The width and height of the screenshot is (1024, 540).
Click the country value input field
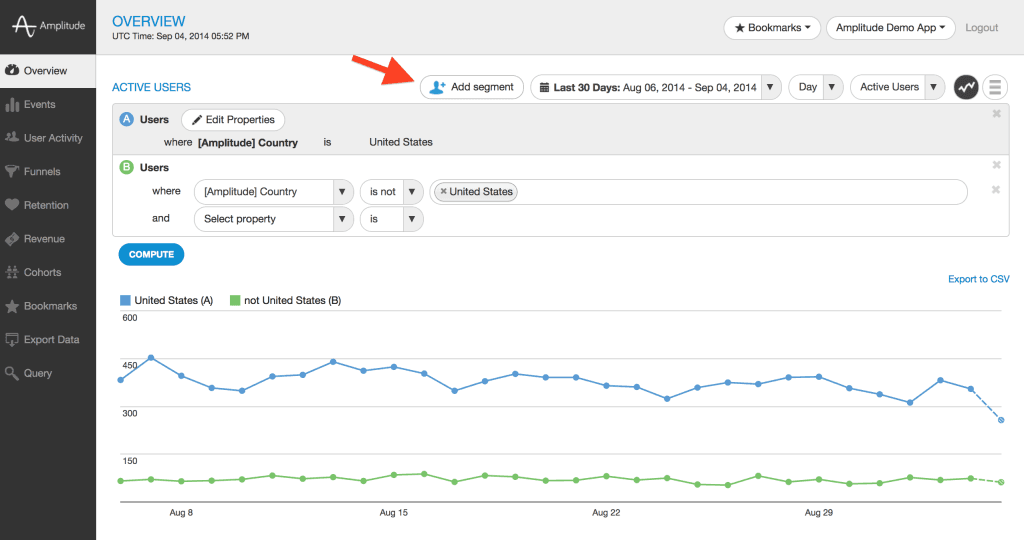tap(740, 192)
